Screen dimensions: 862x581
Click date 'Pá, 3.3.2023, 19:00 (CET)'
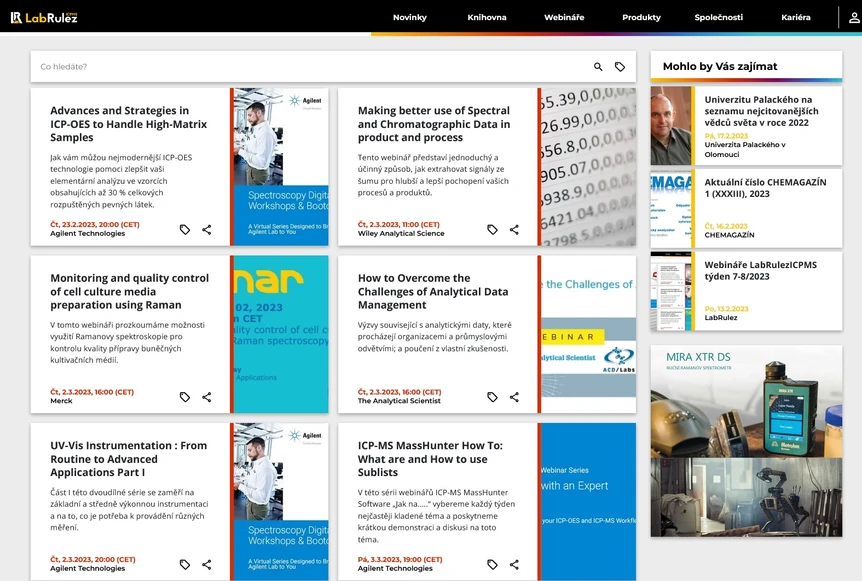(x=400, y=559)
